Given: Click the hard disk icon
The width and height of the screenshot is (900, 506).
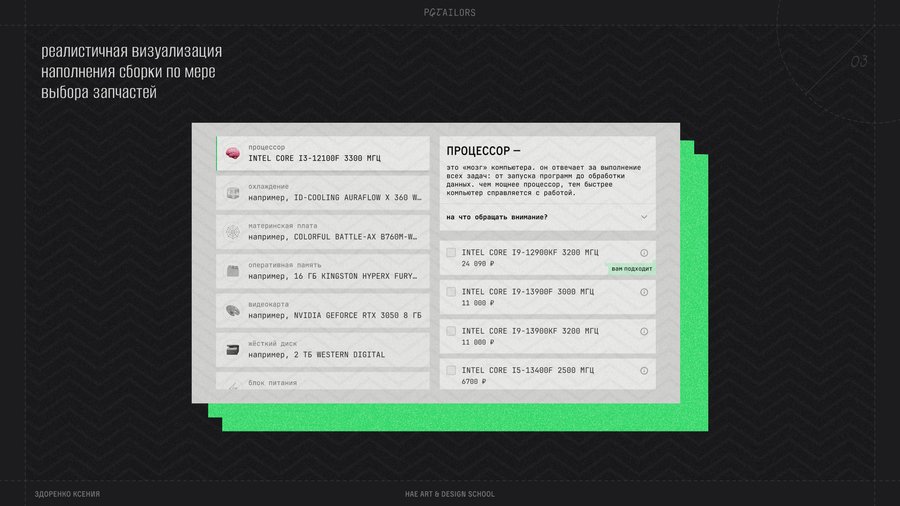Looking at the screenshot, I should (x=232, y=350).
